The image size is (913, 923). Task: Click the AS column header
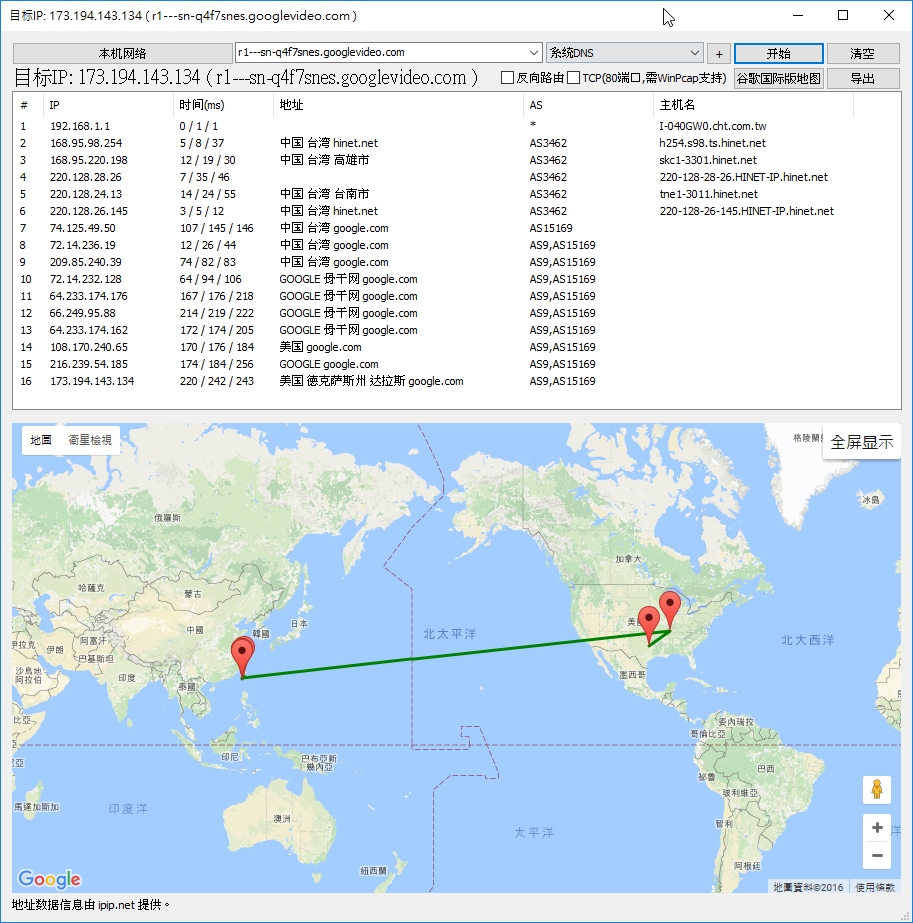[x=588, y=105]
